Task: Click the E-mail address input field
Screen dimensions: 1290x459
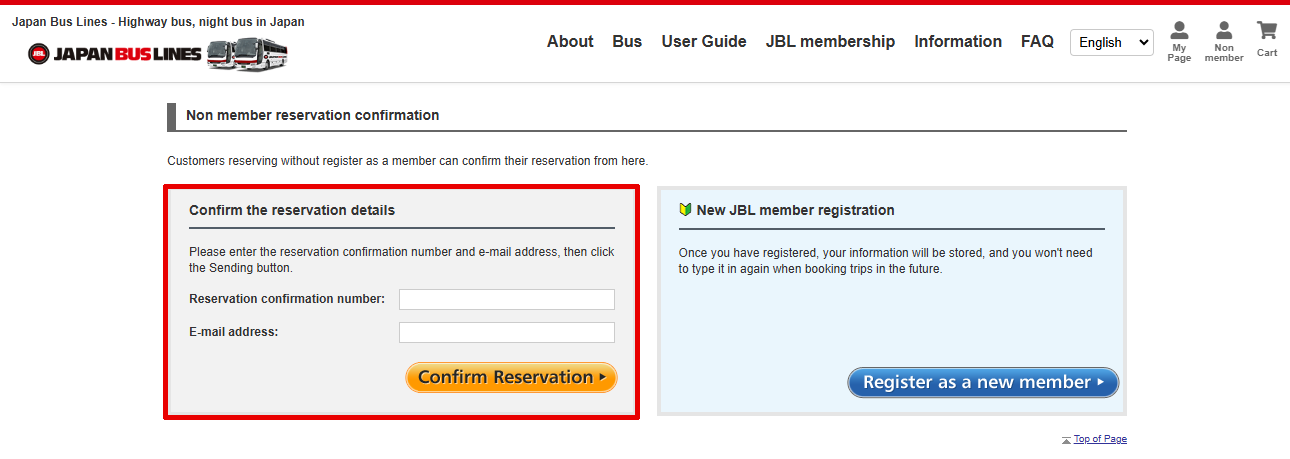Action: [x=506, y=332]
